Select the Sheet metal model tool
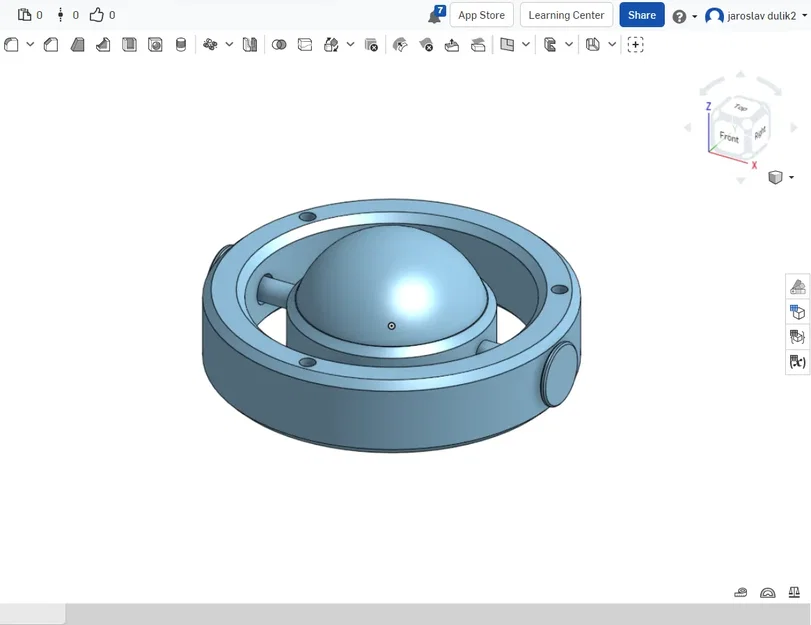 pyautogui.click(x=593, y=45)
